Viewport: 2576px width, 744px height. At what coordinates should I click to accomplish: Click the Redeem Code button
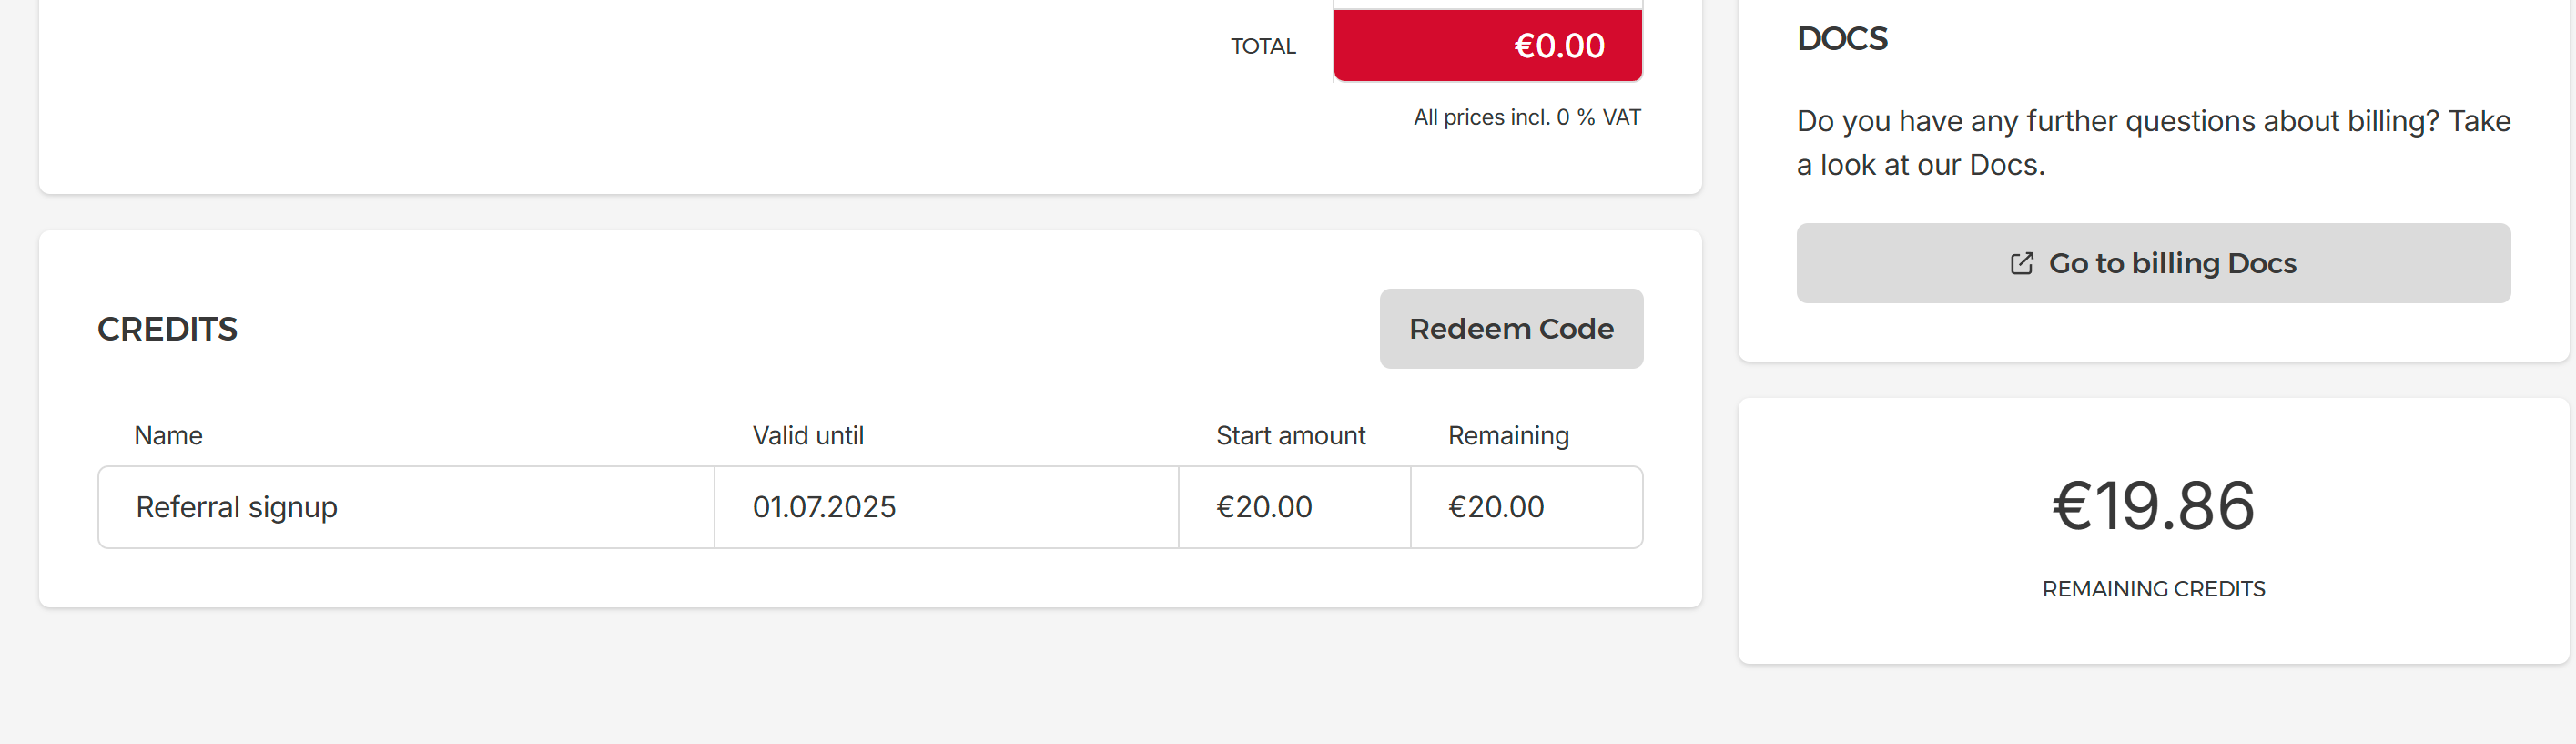pos(1511,329)
